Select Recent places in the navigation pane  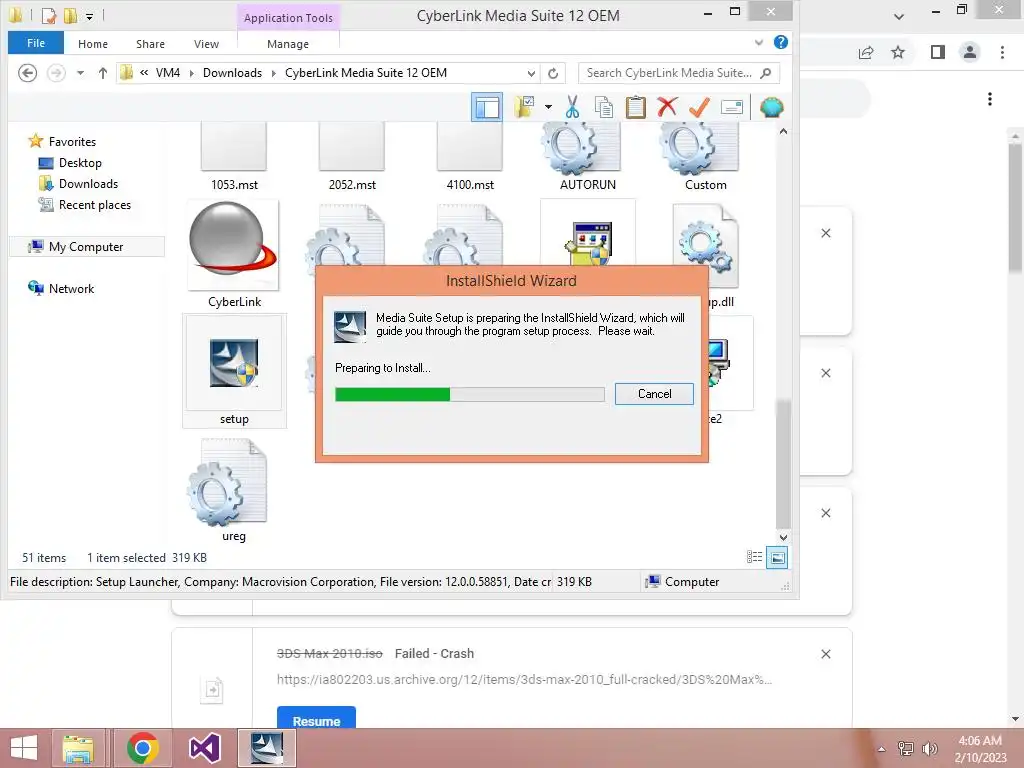pyautogui.click(x=95, y=204)
